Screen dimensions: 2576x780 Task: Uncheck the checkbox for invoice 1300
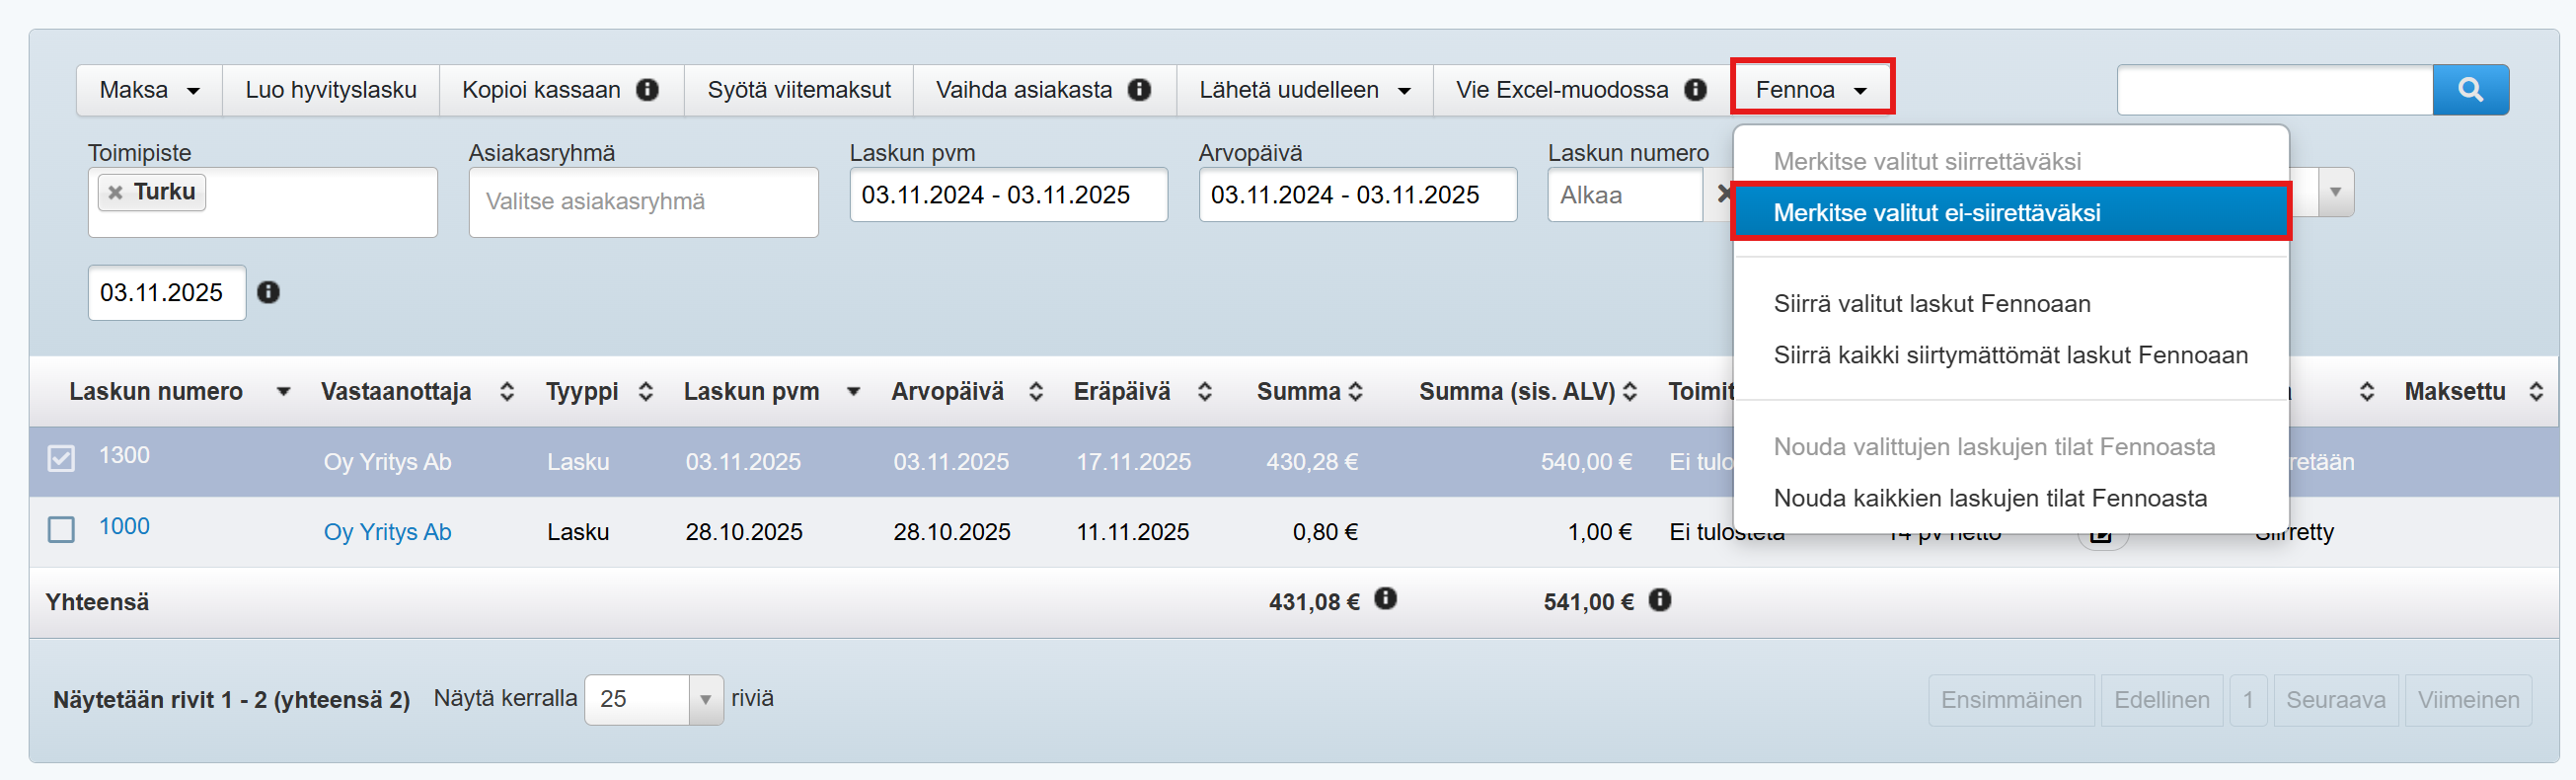click(61, 459)
